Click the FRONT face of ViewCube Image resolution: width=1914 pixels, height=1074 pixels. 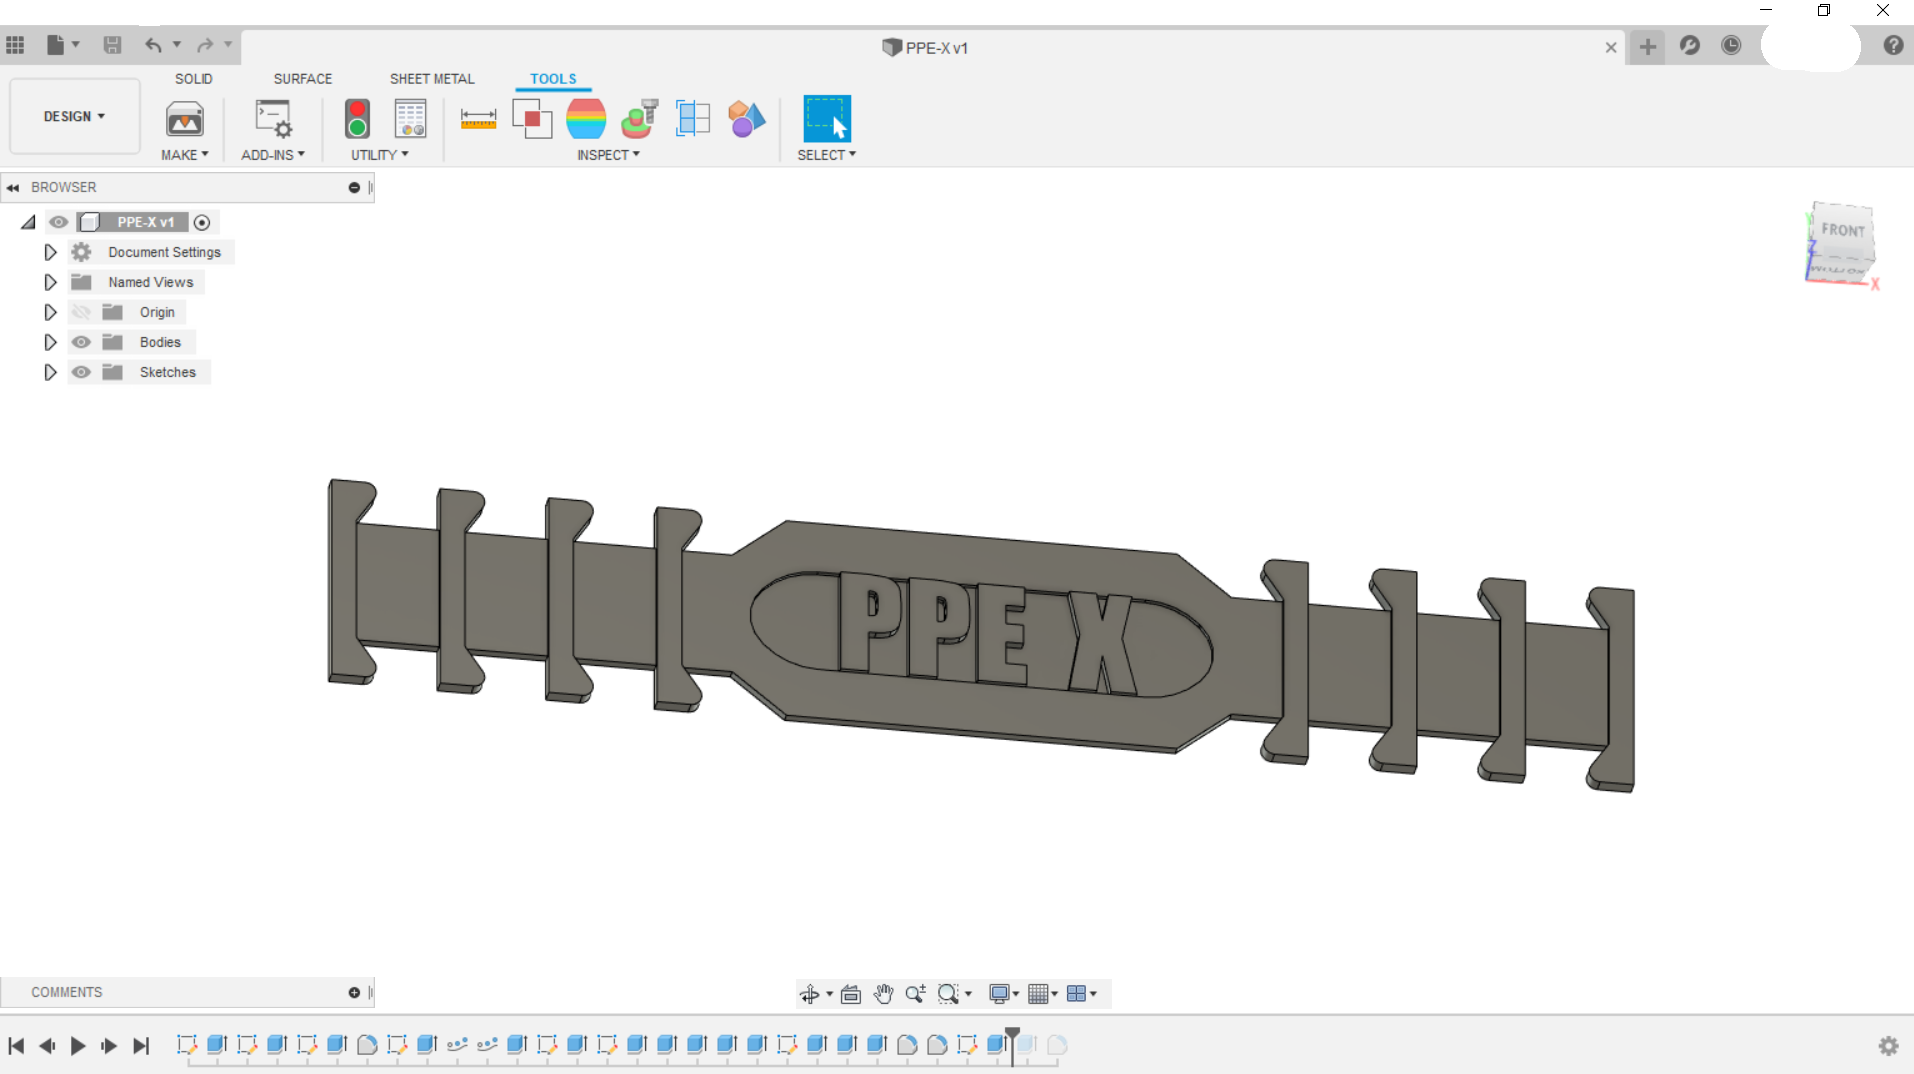1843,231
